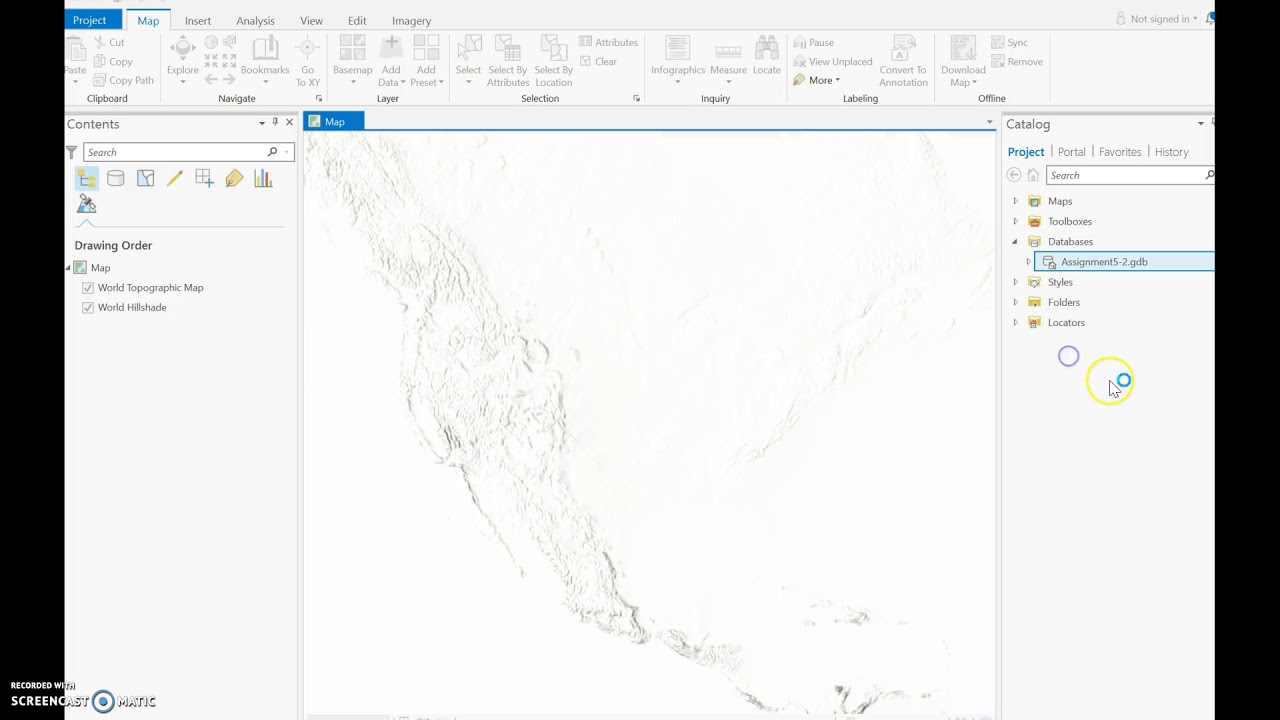Open the Locate binoculars tool
The width and height of the screenshot is (1280, 720).
[x=767, y=57]
